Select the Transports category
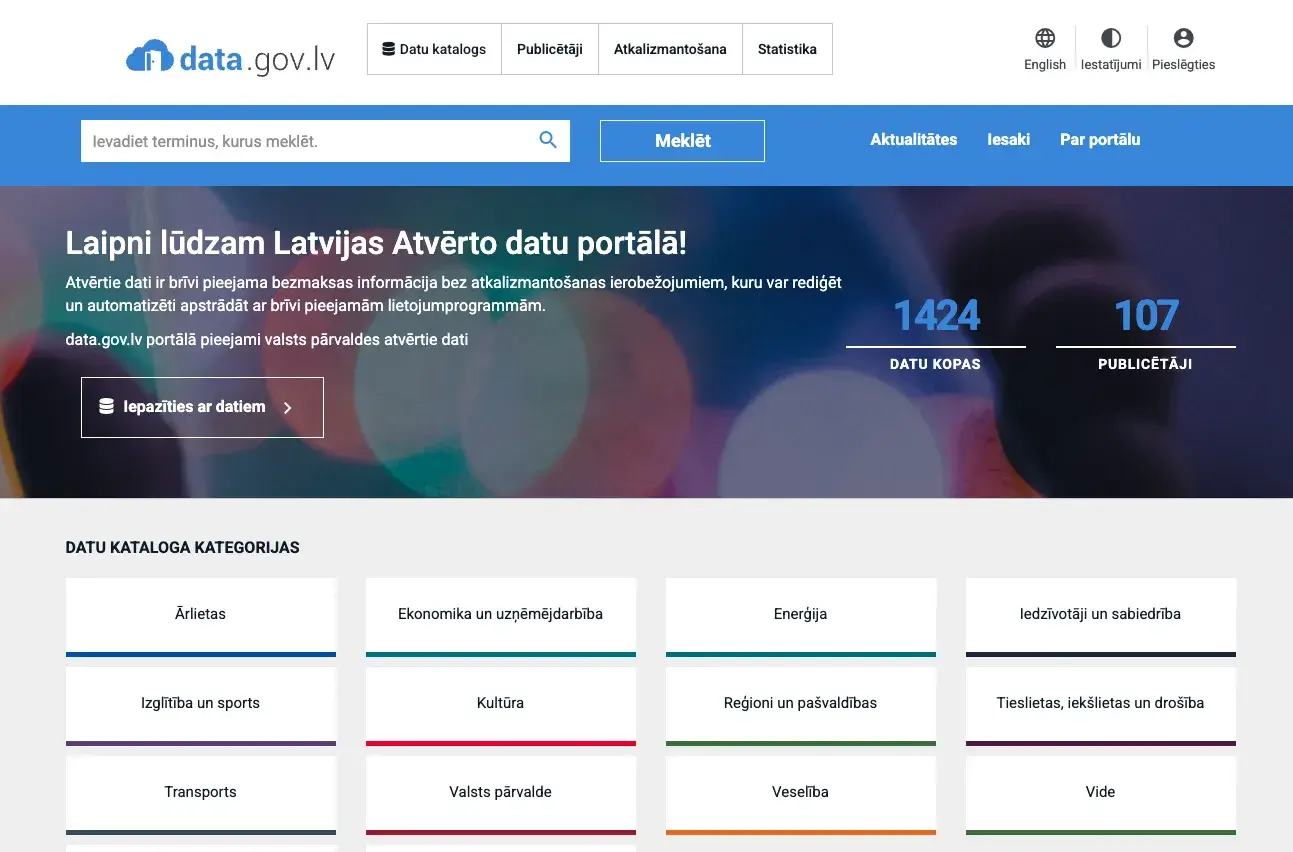The width and height of the screenshot is (1293, 852). (x=200, y=792)
